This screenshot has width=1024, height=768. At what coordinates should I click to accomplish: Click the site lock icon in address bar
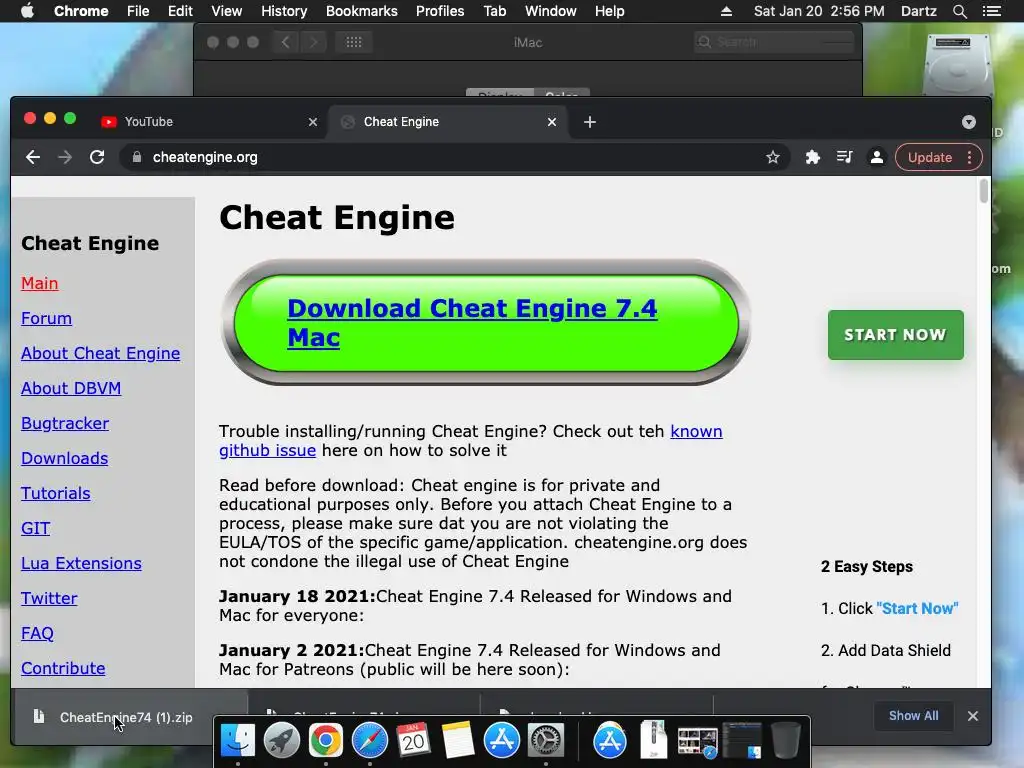click(x=136, y=157)
